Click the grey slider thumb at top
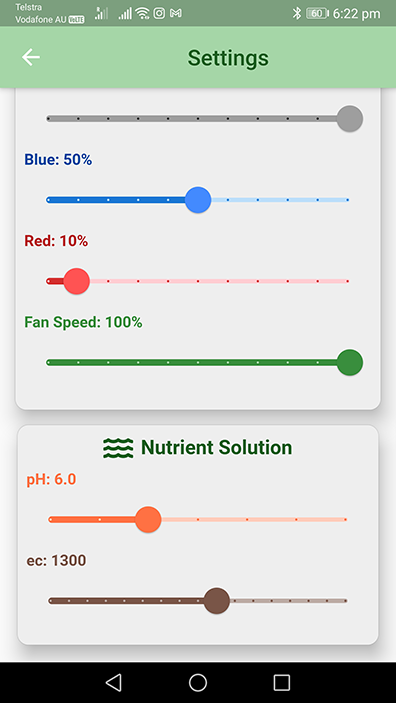This screenshot has width=396, height=703. pos(349,119)
